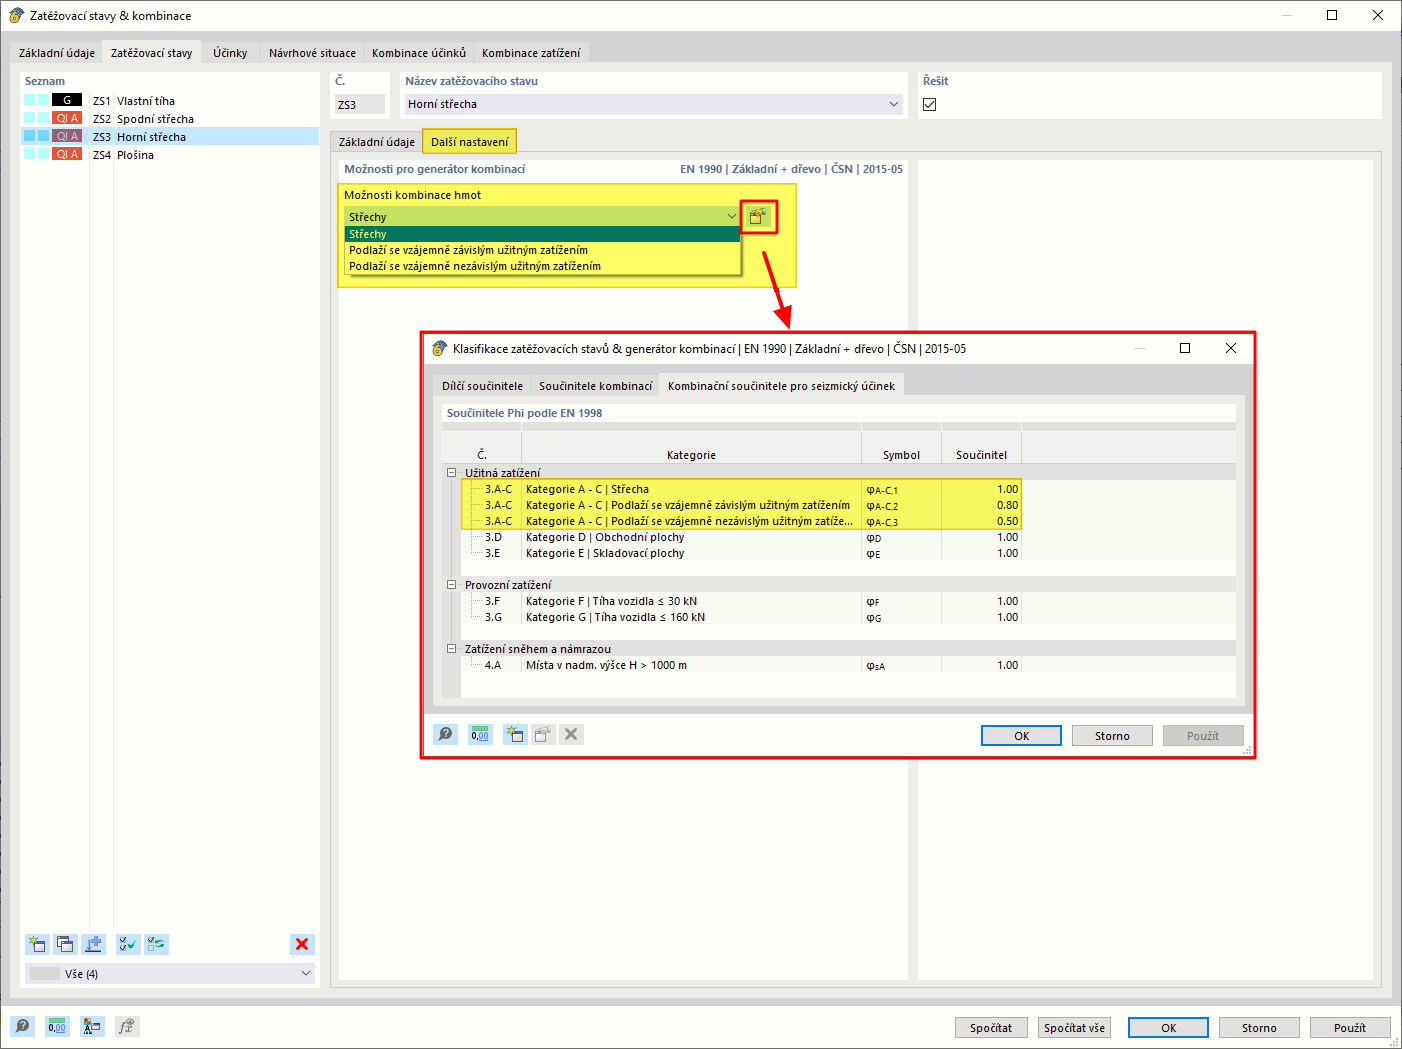Select load case ZS2 Spodní střecha
Viewport: 1402px width, 1049px height.
pyautogui.click(x=170, y=118)
